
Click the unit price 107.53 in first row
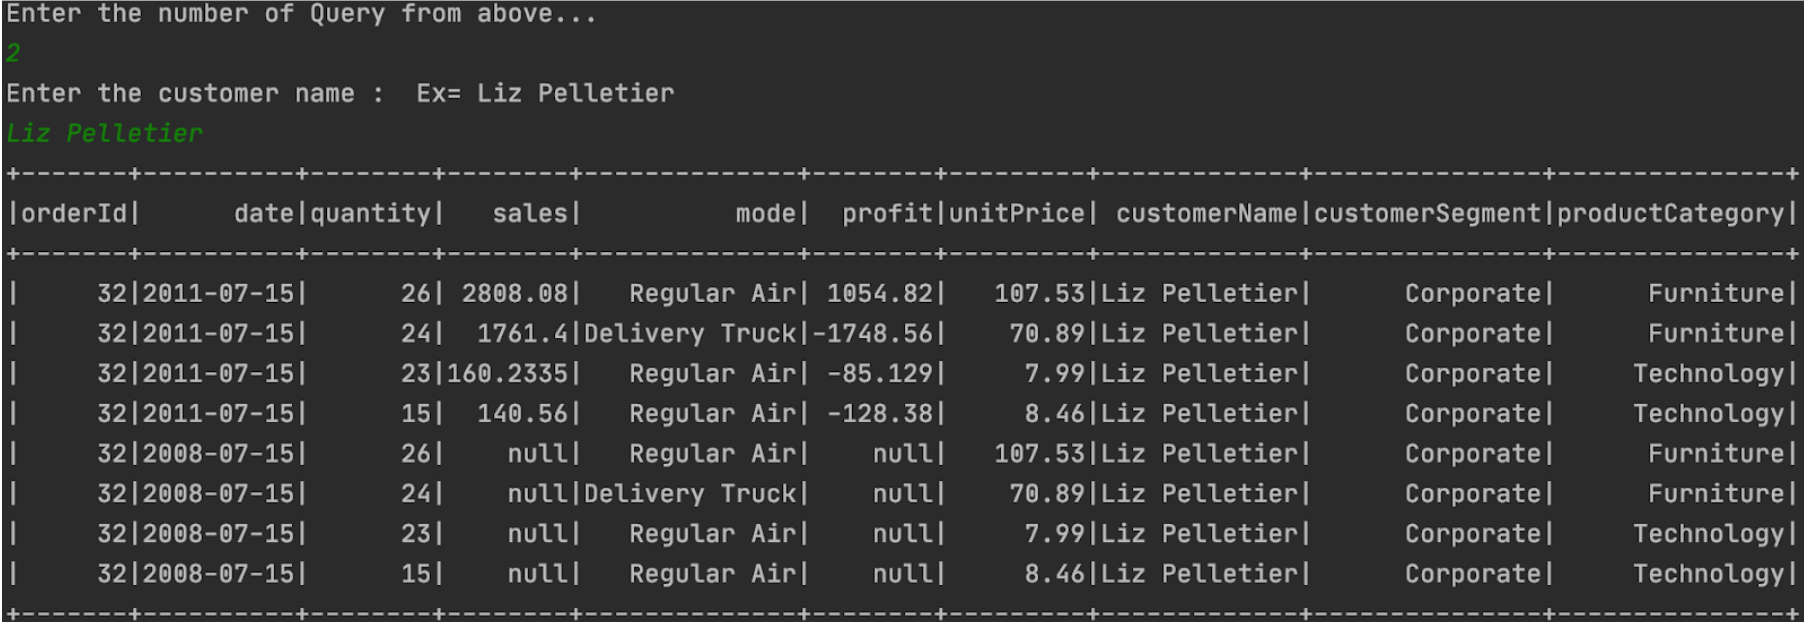[x=1039, y=294]
